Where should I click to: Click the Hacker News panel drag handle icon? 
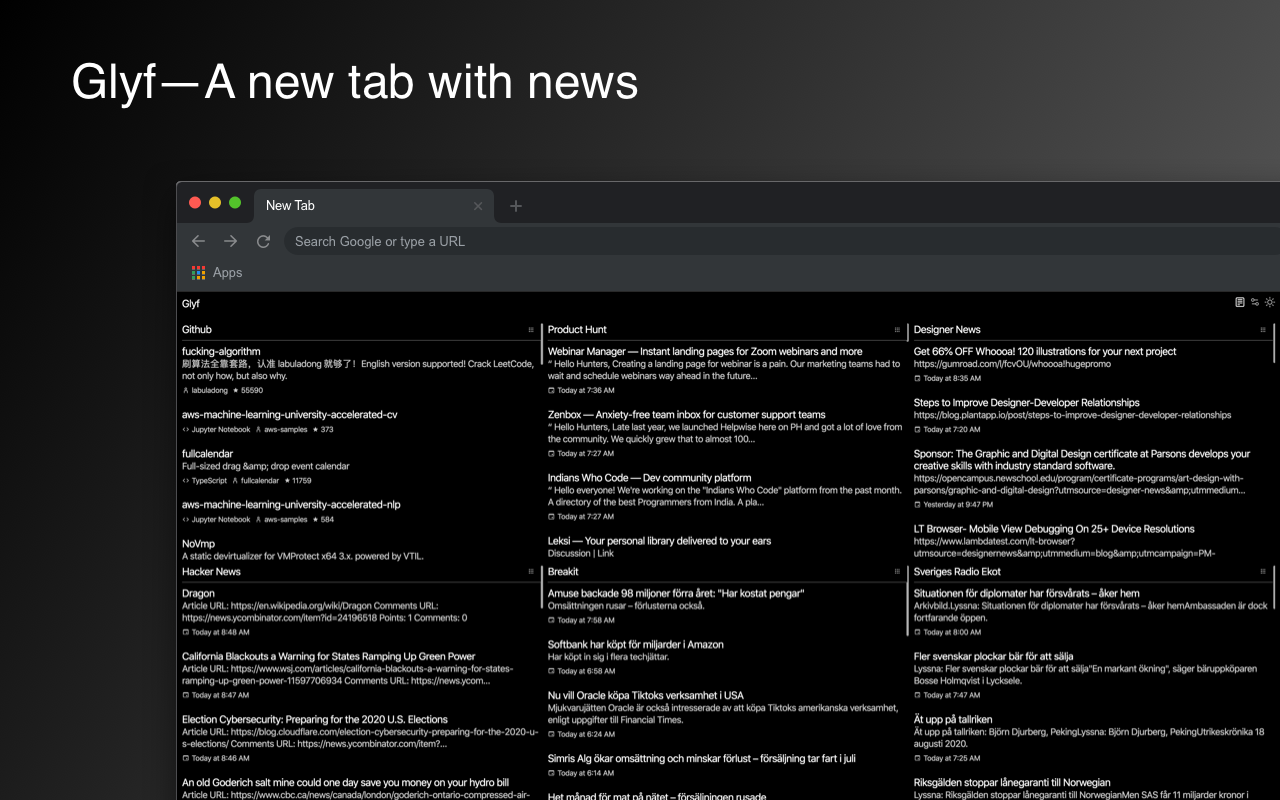[x=531, y=572]
